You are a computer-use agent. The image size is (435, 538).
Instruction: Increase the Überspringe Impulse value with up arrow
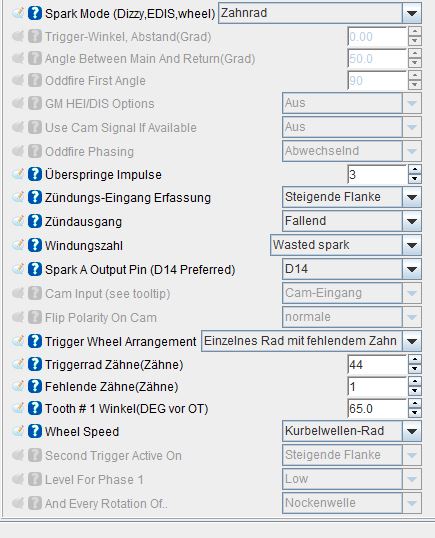point(415,169)
